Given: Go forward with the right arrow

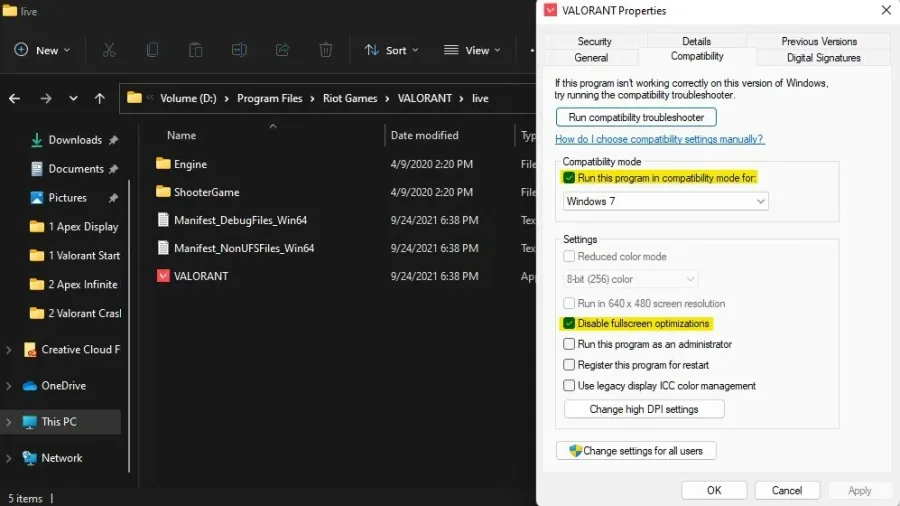Looking at the screenshot, I should [x=46, y=99].
